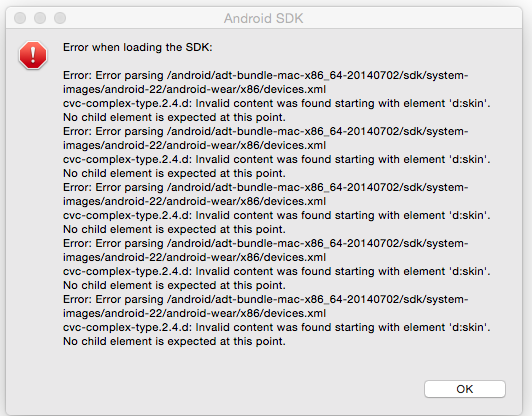Click the fourth cvc-complex-type.2.4.d message line
Screen dimensions: 532x416
pyautogui.click(x=277, y=271)
